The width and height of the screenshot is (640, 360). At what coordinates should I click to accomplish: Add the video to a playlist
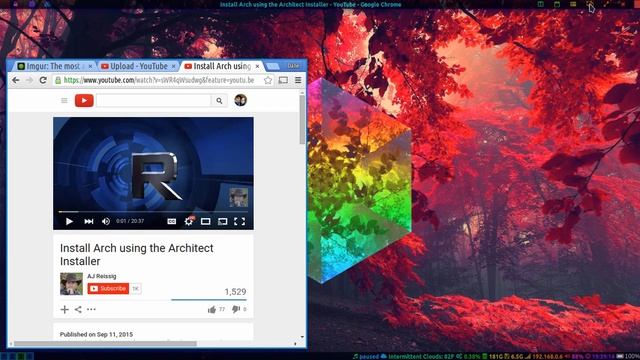click(x=64, y=309)
